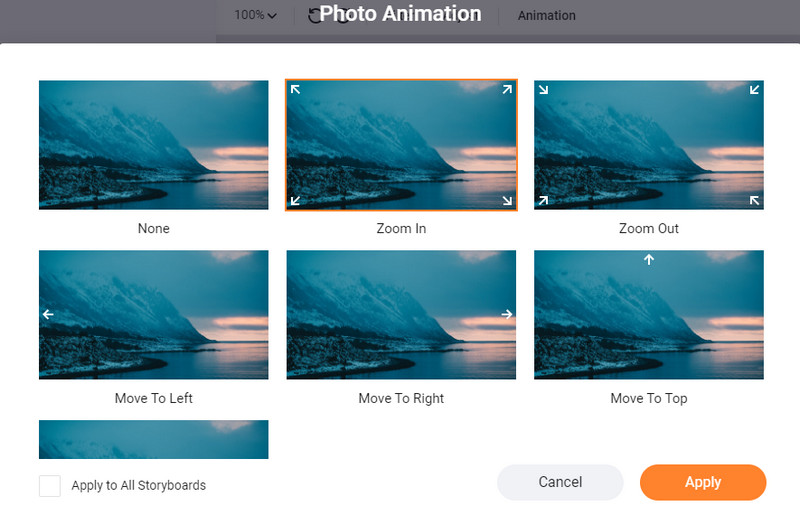Pick the Move To Left animation preview
The image size is (800, 525).
pos(153,315)
